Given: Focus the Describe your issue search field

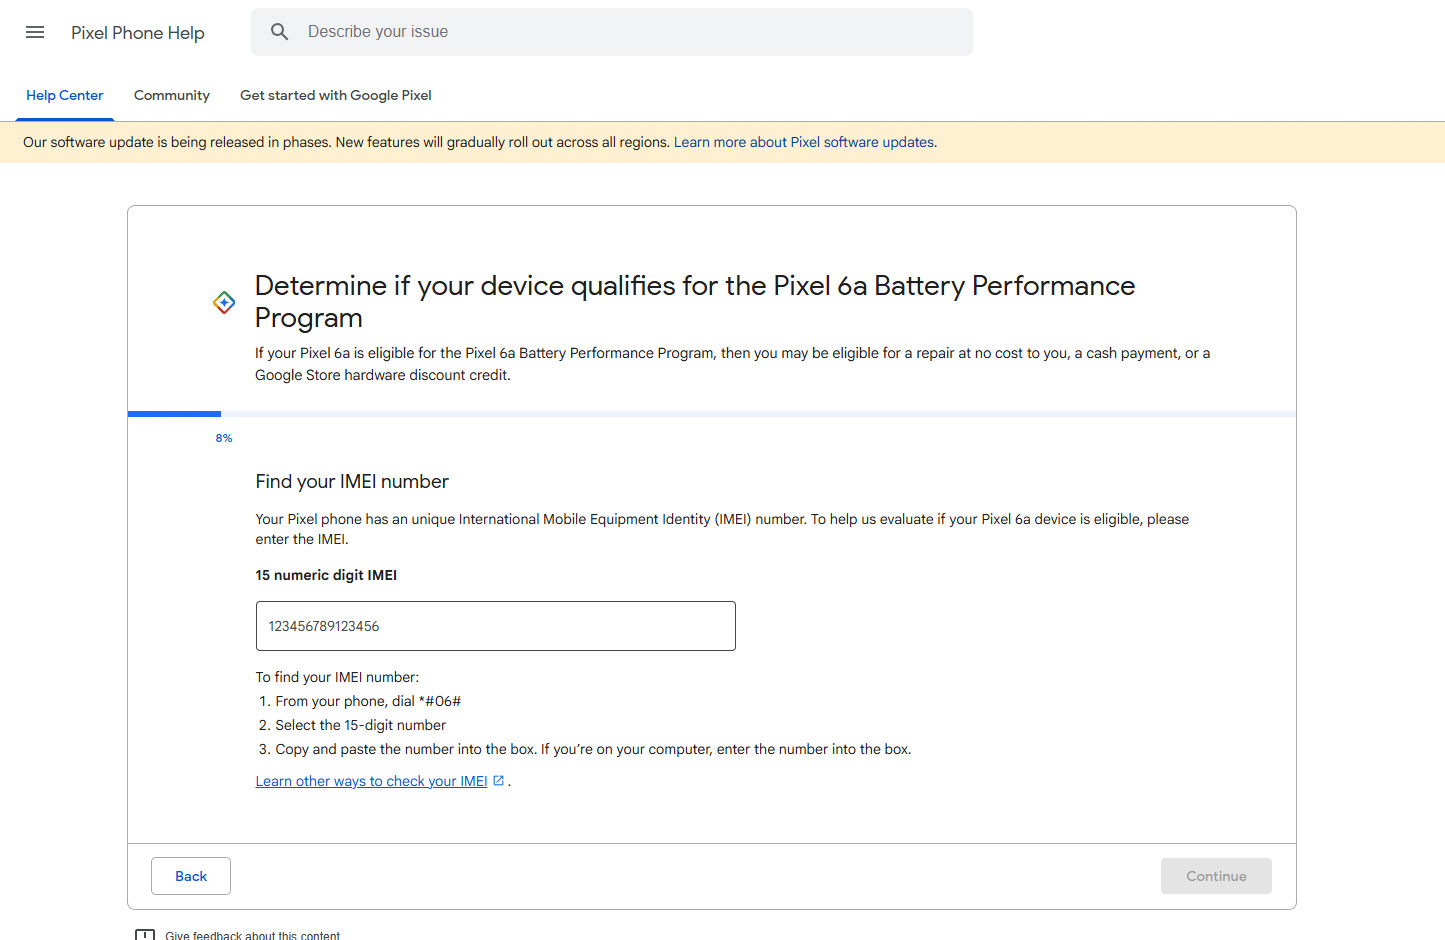Looking at the screenshot, I should [612, 32].
